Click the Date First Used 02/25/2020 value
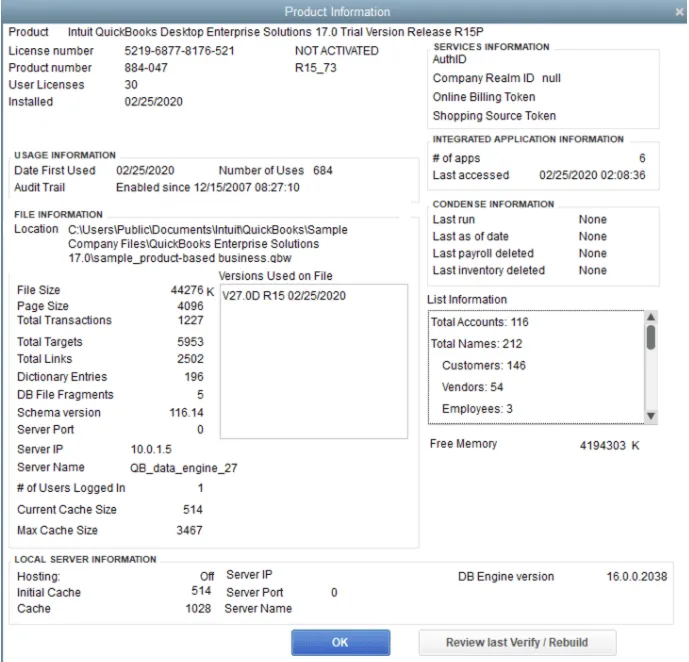This screenshot has height=662, width=689. click(x=145, y=170)
